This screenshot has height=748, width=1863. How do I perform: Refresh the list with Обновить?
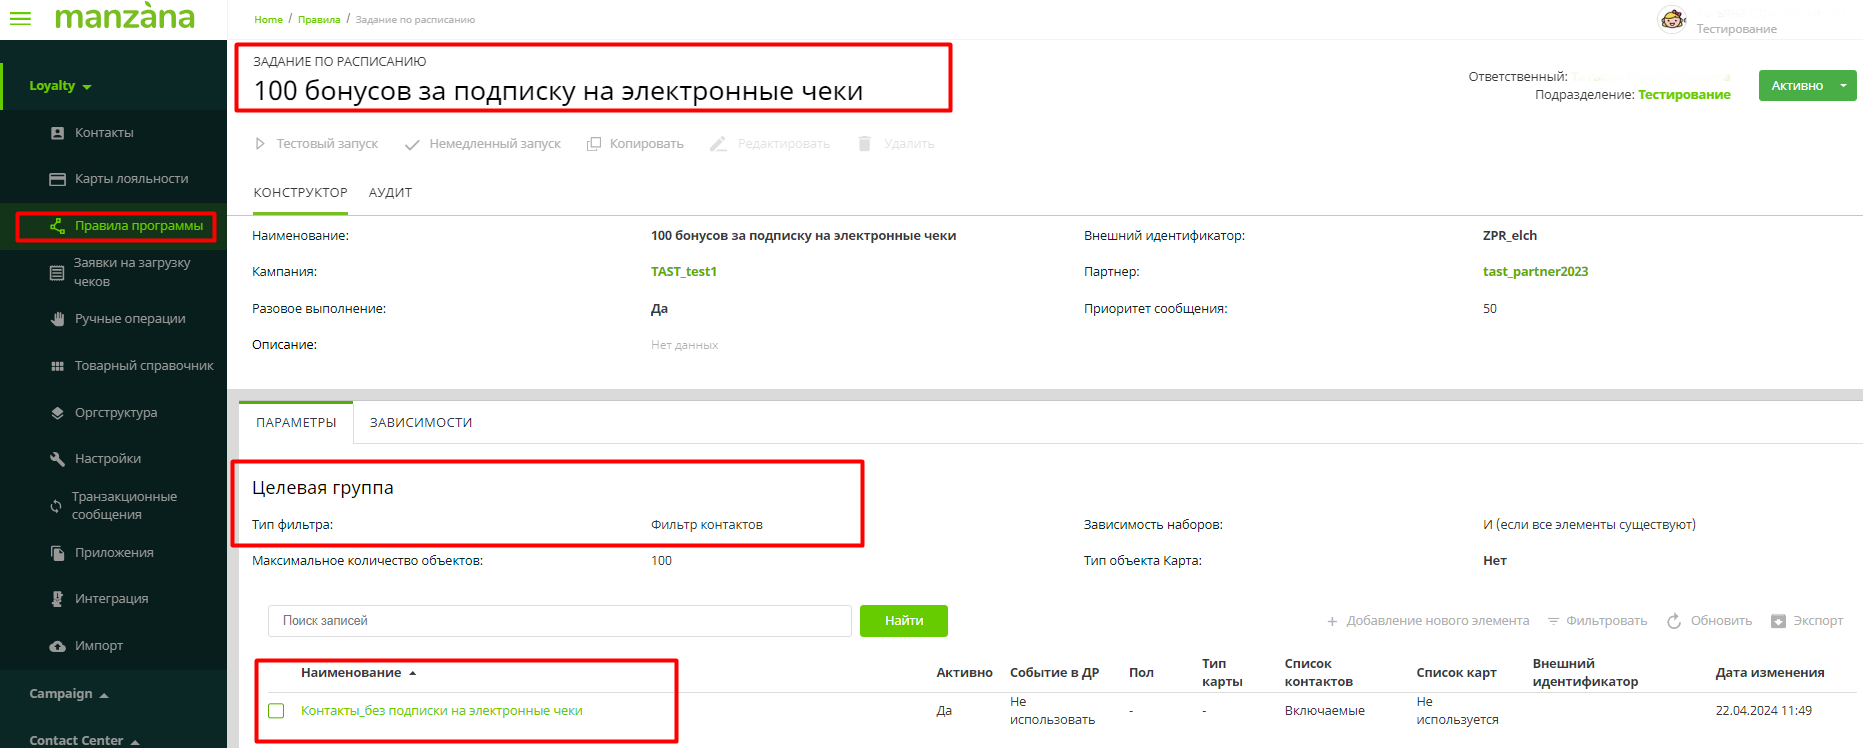[x=1709, y=621]
